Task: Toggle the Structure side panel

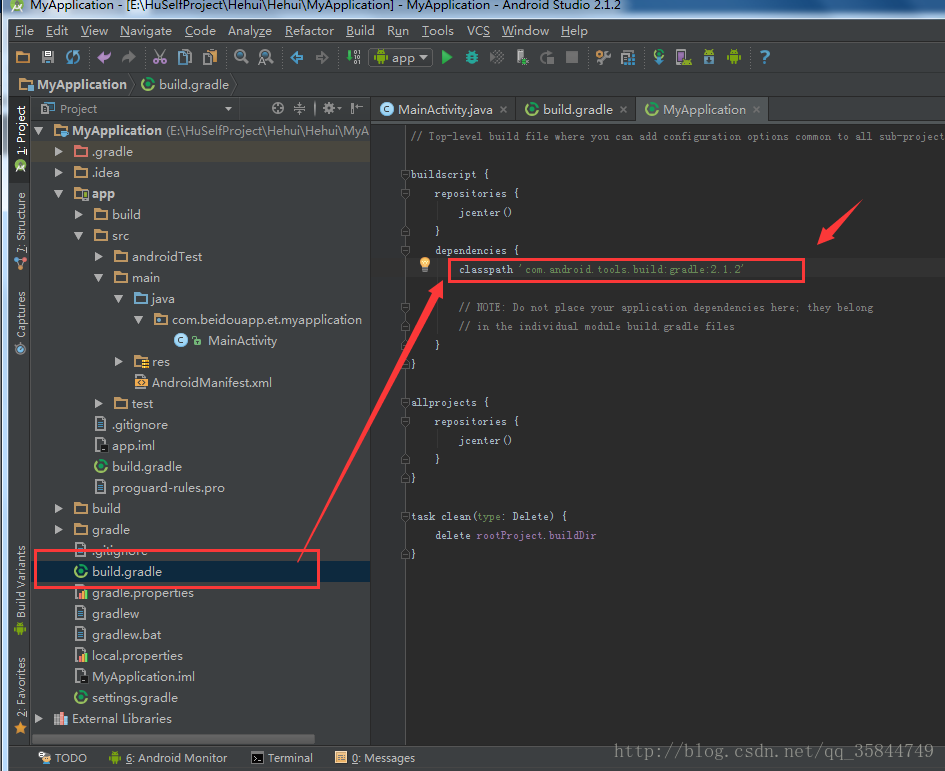Action: 21,230
